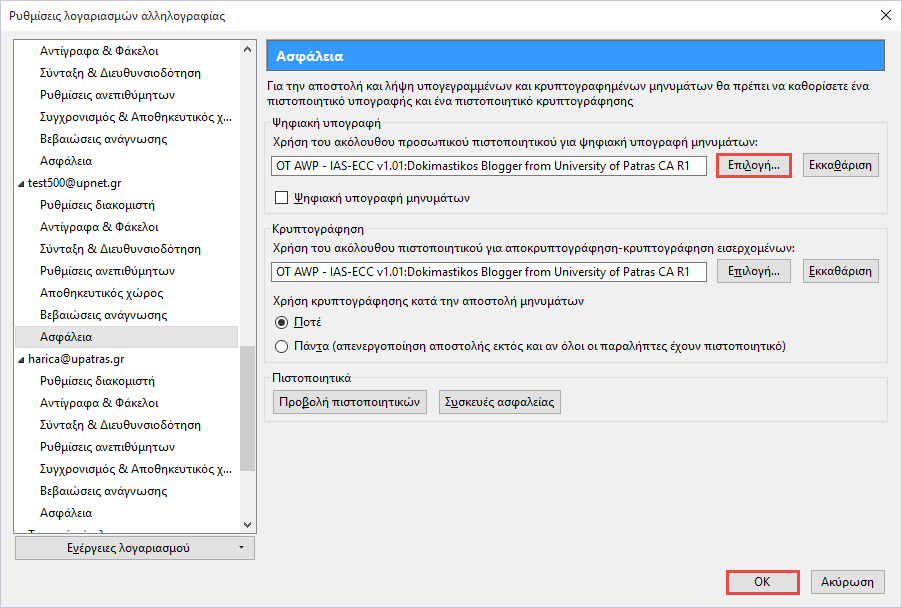Click the account tree scrollbar thumb
The height and width of the screenshot is (608, 902).
(x=247, y=408)
